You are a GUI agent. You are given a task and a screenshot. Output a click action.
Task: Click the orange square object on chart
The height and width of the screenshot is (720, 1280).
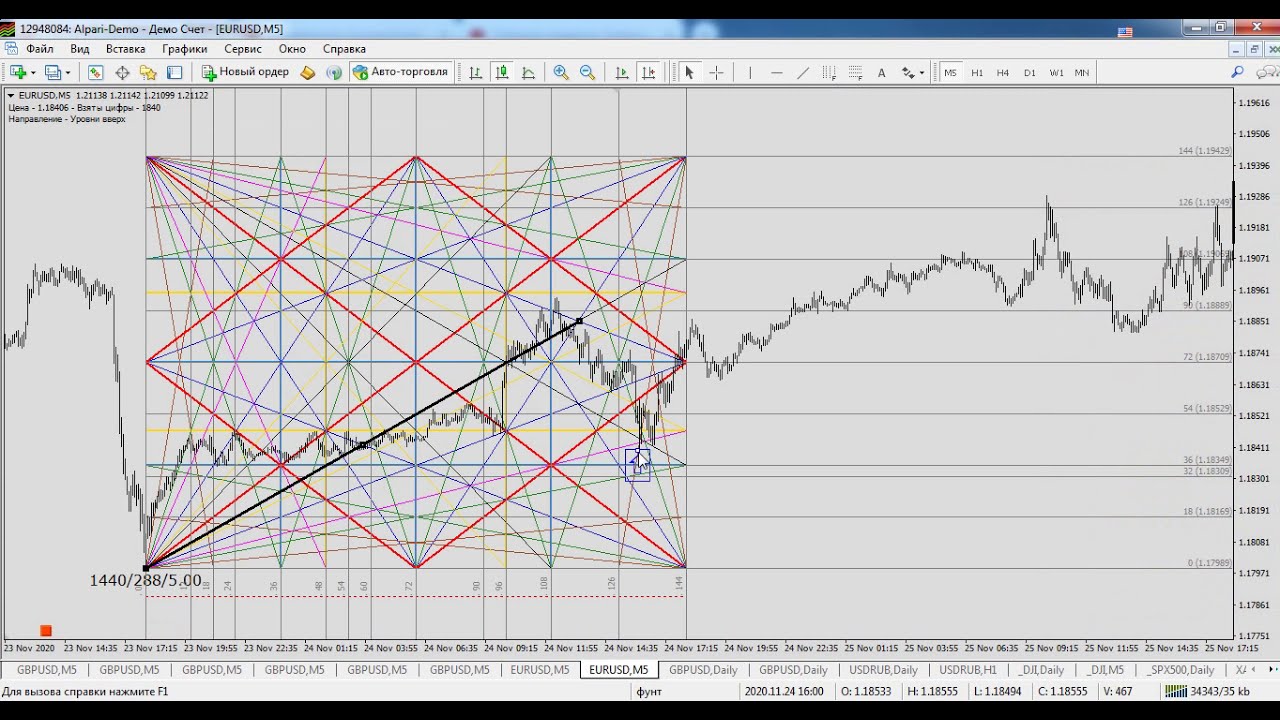point(46,630)
